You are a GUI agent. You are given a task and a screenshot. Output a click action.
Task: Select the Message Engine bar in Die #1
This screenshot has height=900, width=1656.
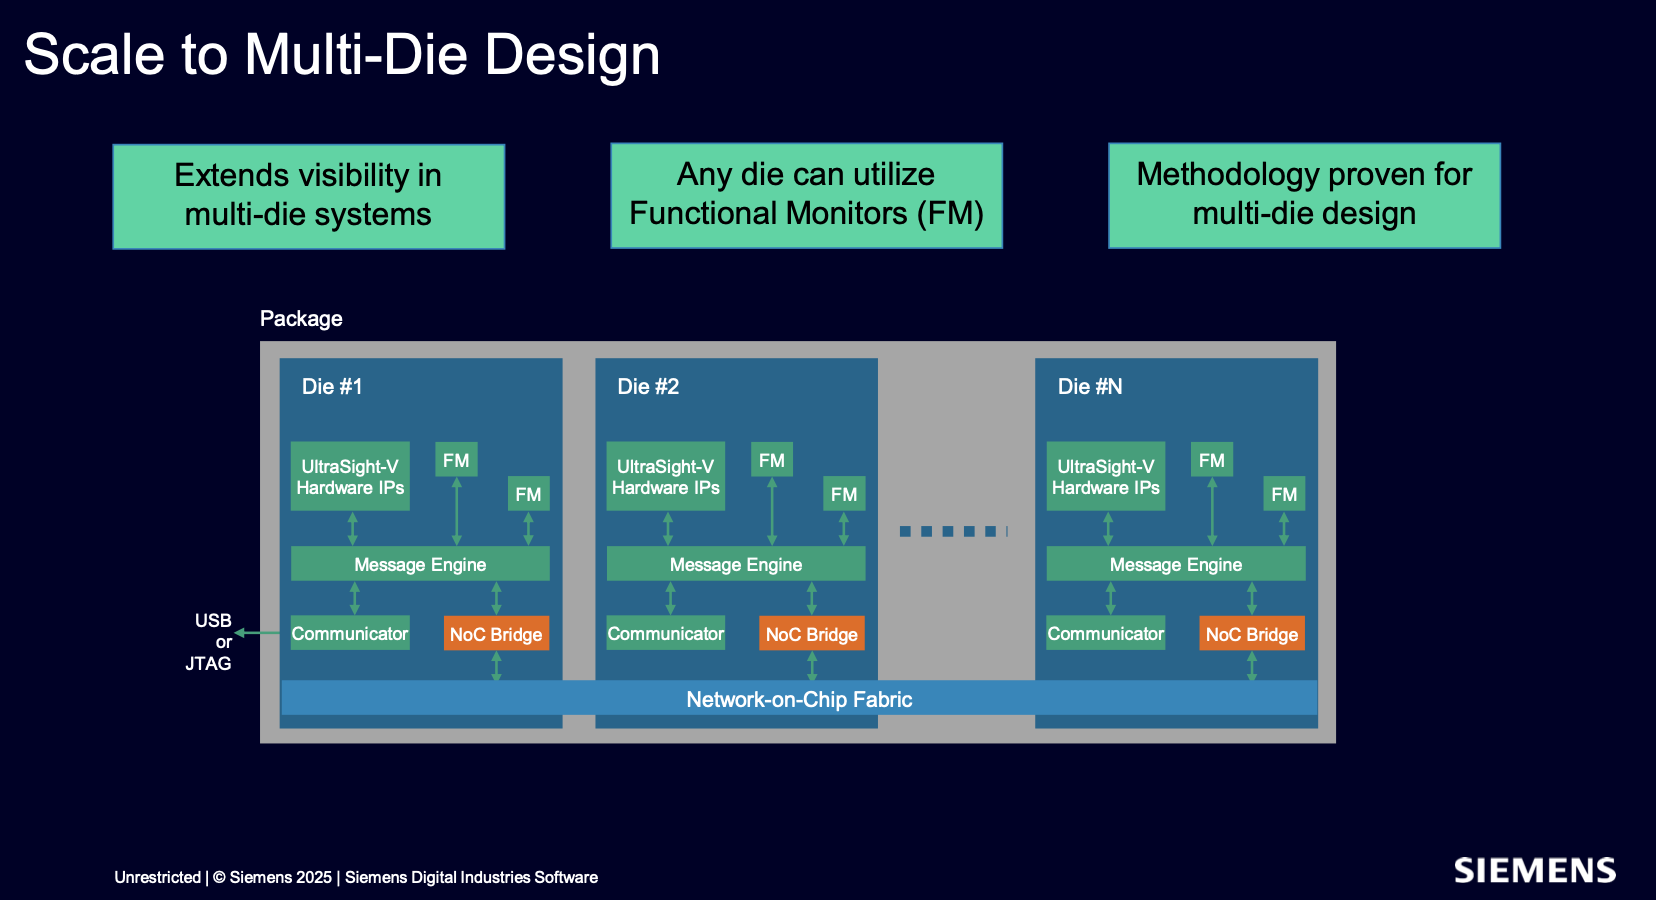click(420, 564)
